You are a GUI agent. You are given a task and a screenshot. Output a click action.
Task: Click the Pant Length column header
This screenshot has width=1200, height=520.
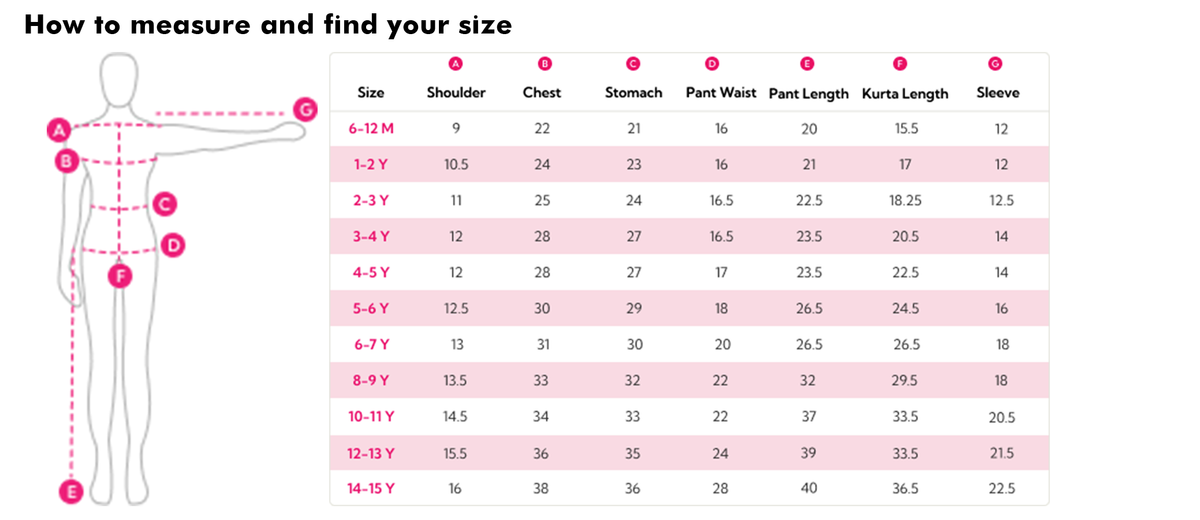click(808, 94)
